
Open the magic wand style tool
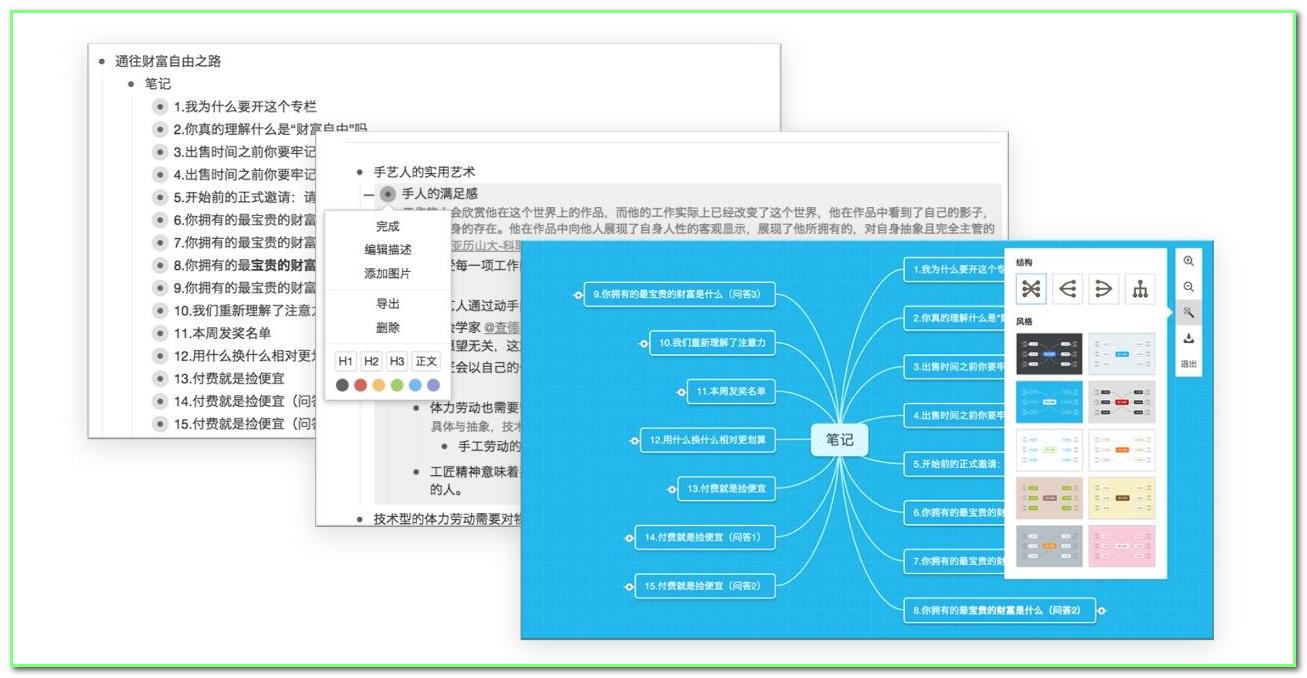(x=1189, y=312)
